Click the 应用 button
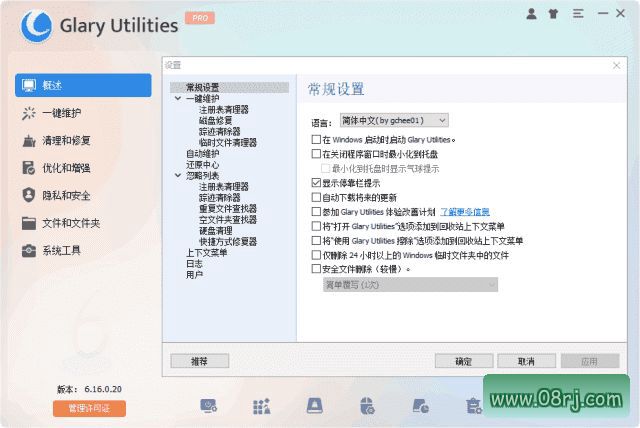Viewport: 640px width, 428px height. coord(590,361)
